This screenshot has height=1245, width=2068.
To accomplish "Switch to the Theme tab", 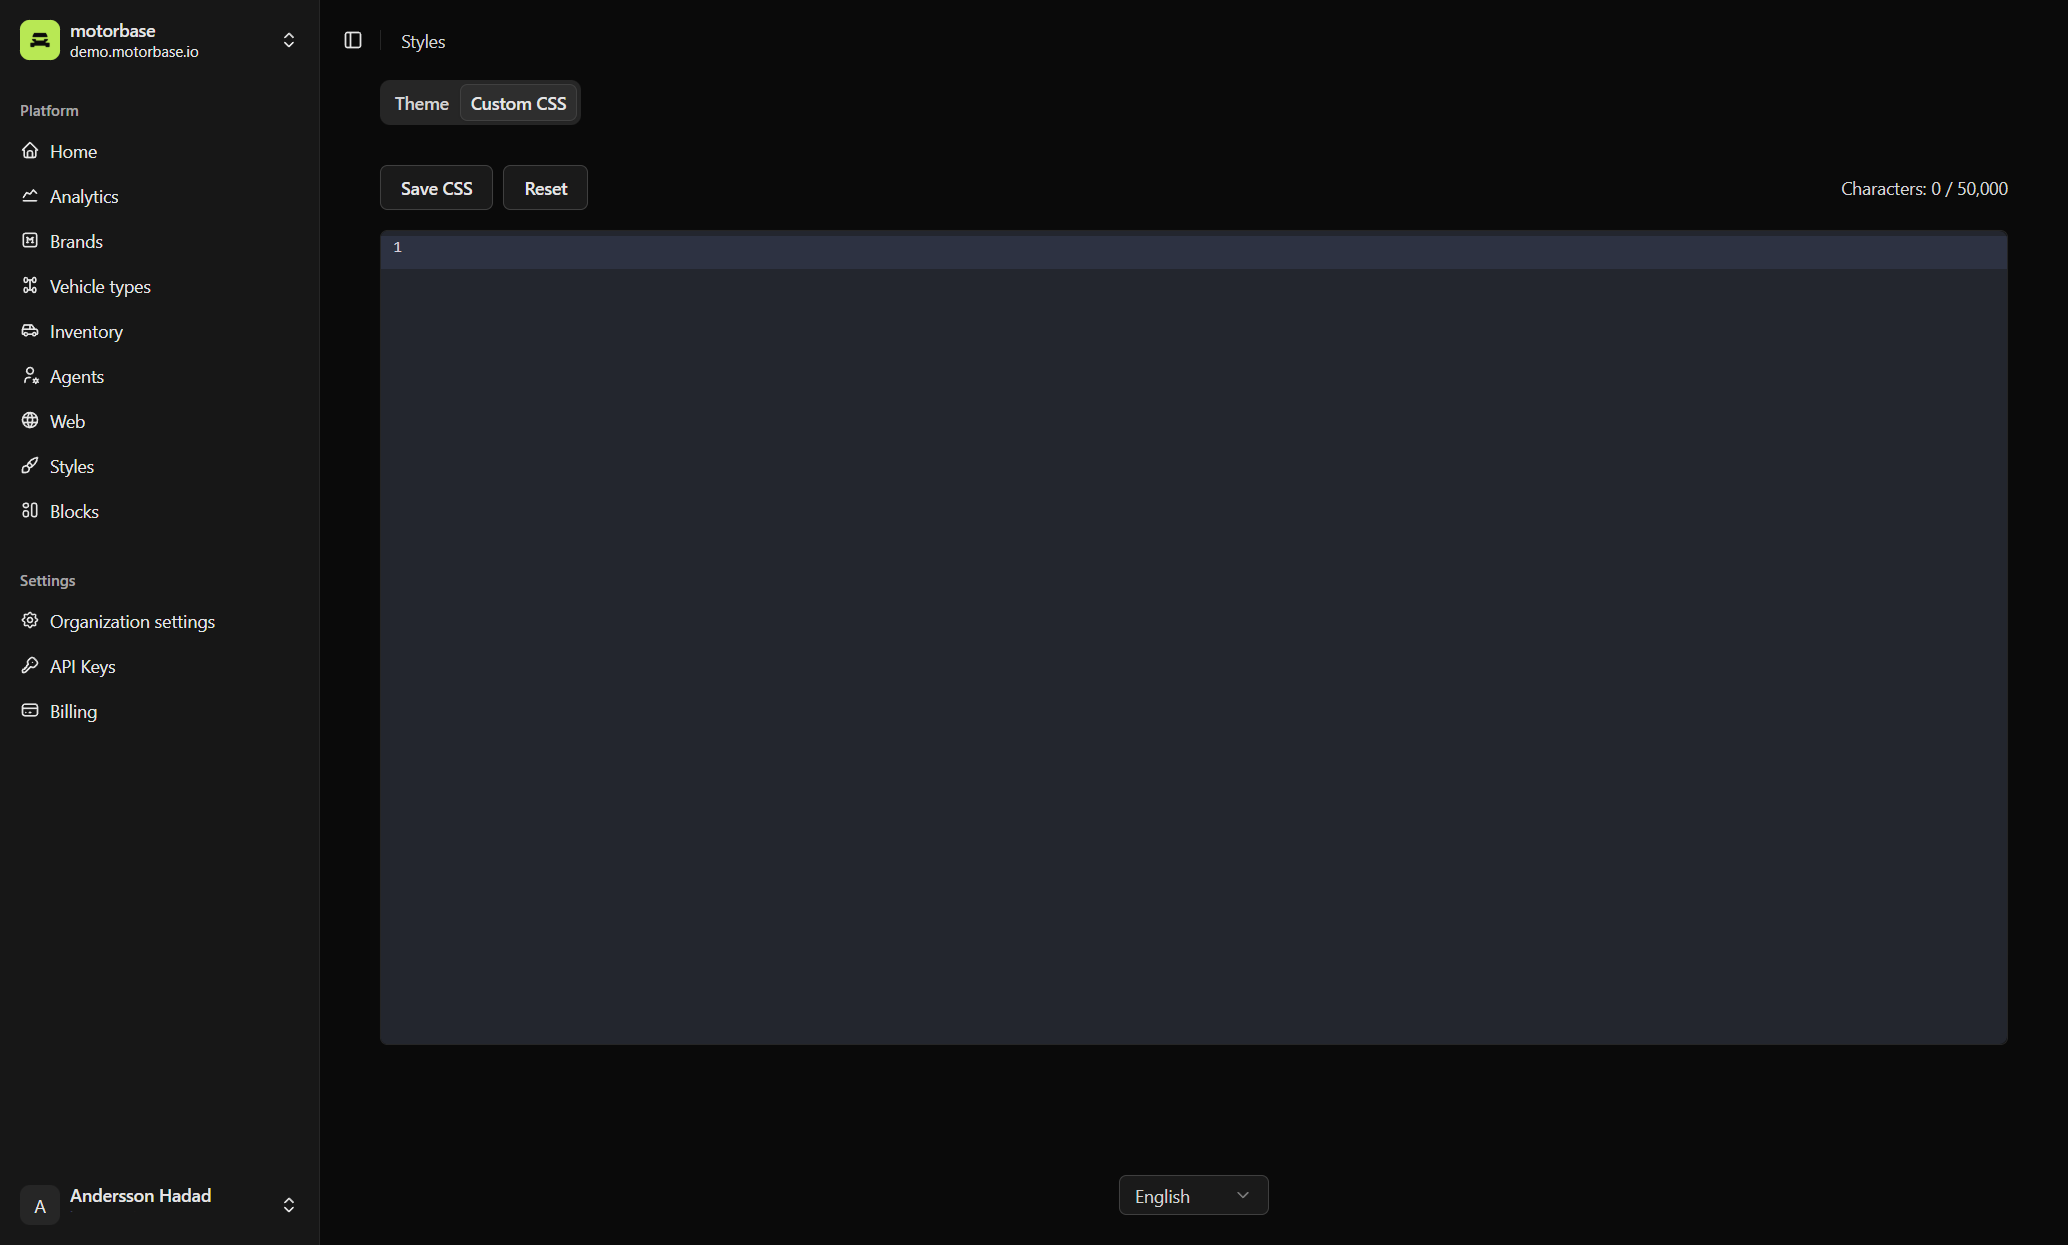I will pos(421,103).
